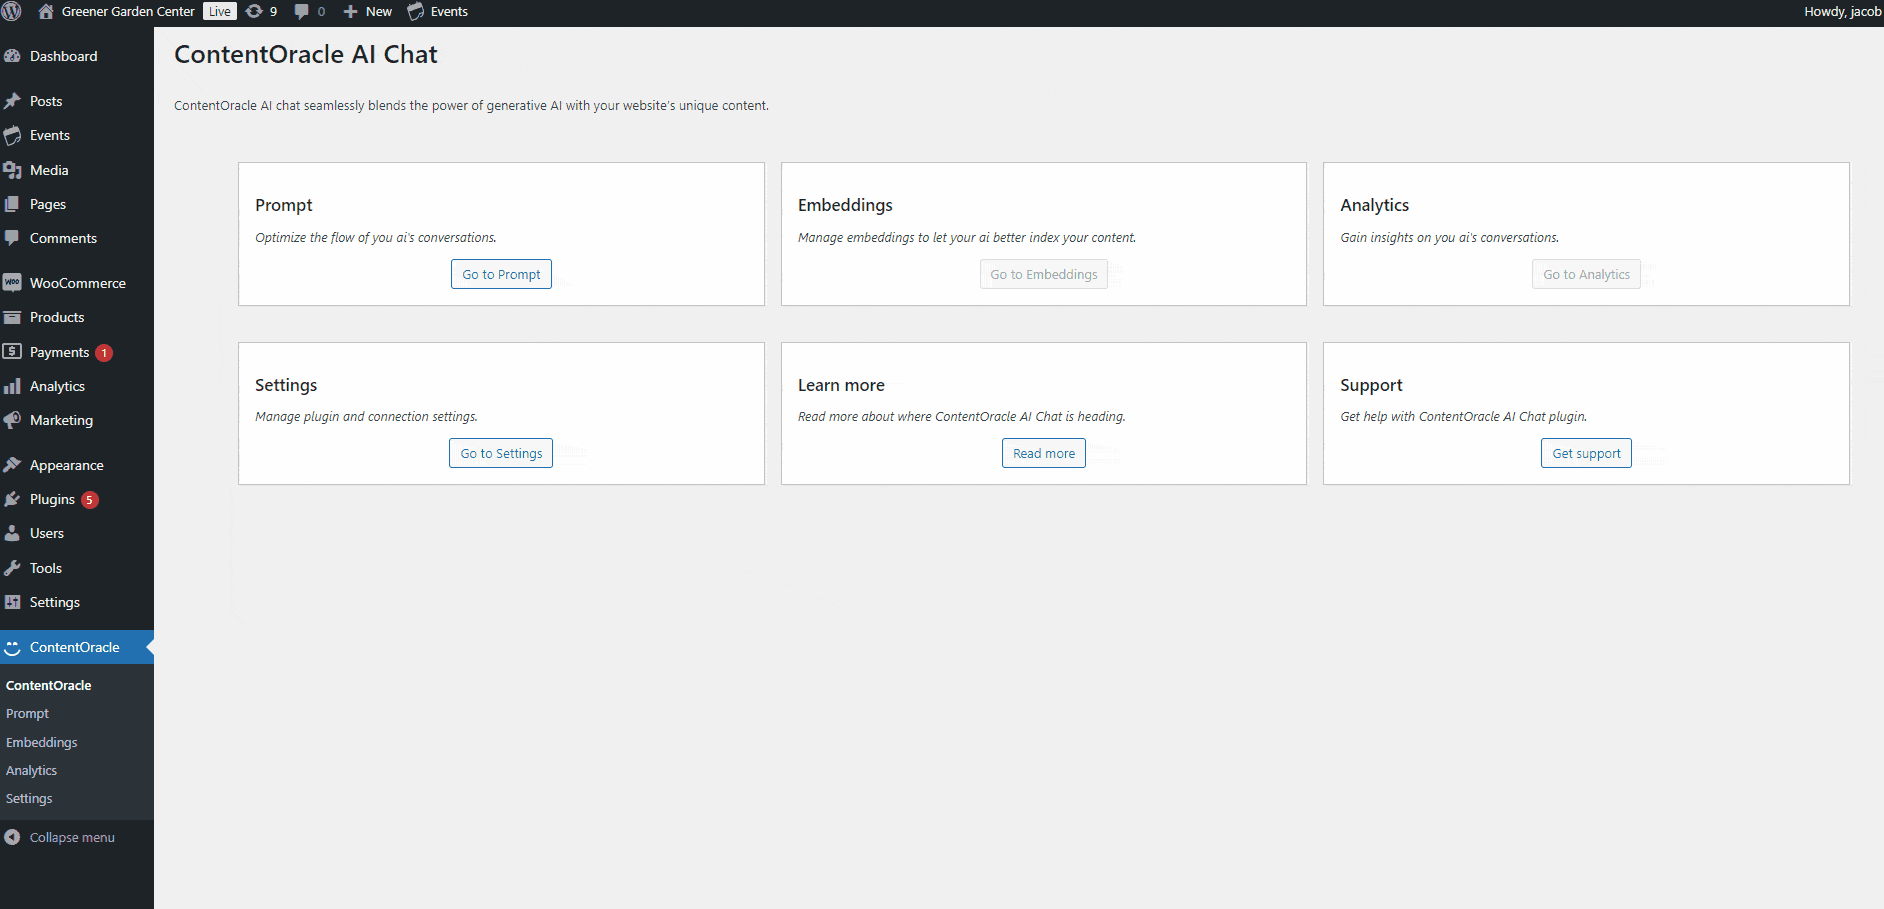Click the Collapse menu arrow icon
The image size is (1884, 909).
pyautogui.click(x=12, y=837)
